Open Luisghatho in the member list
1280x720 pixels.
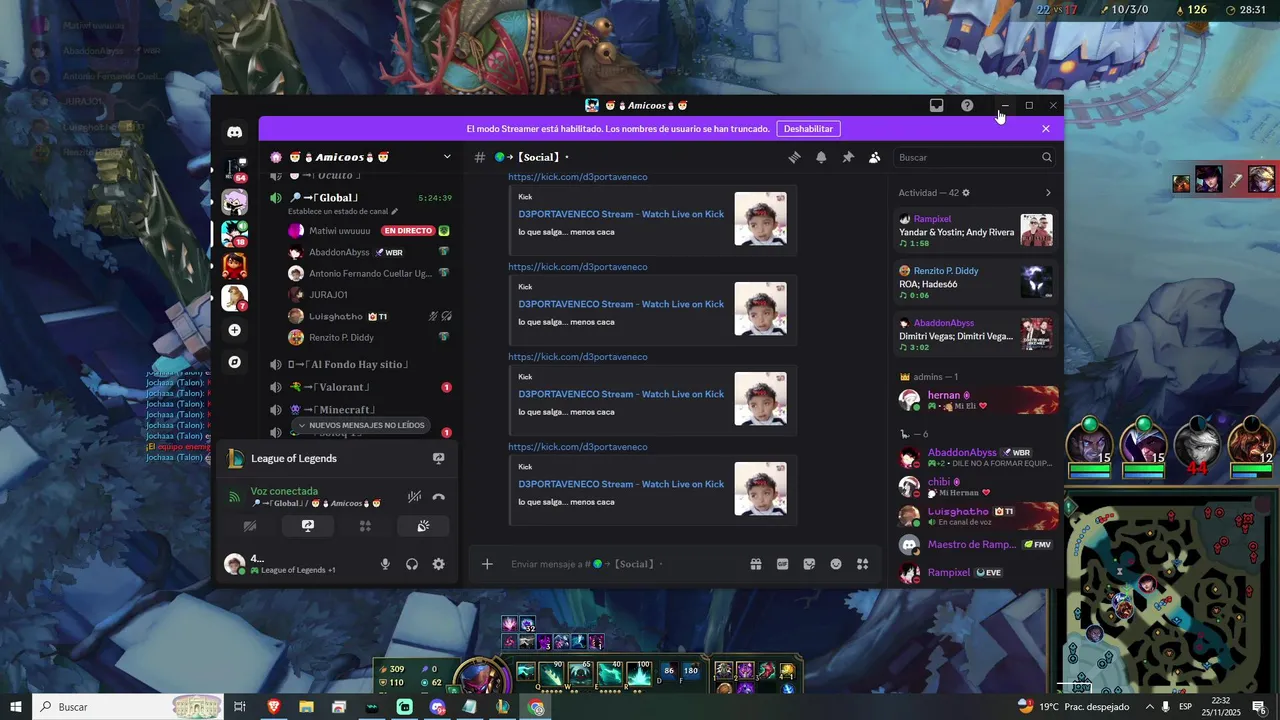[976, 516]
